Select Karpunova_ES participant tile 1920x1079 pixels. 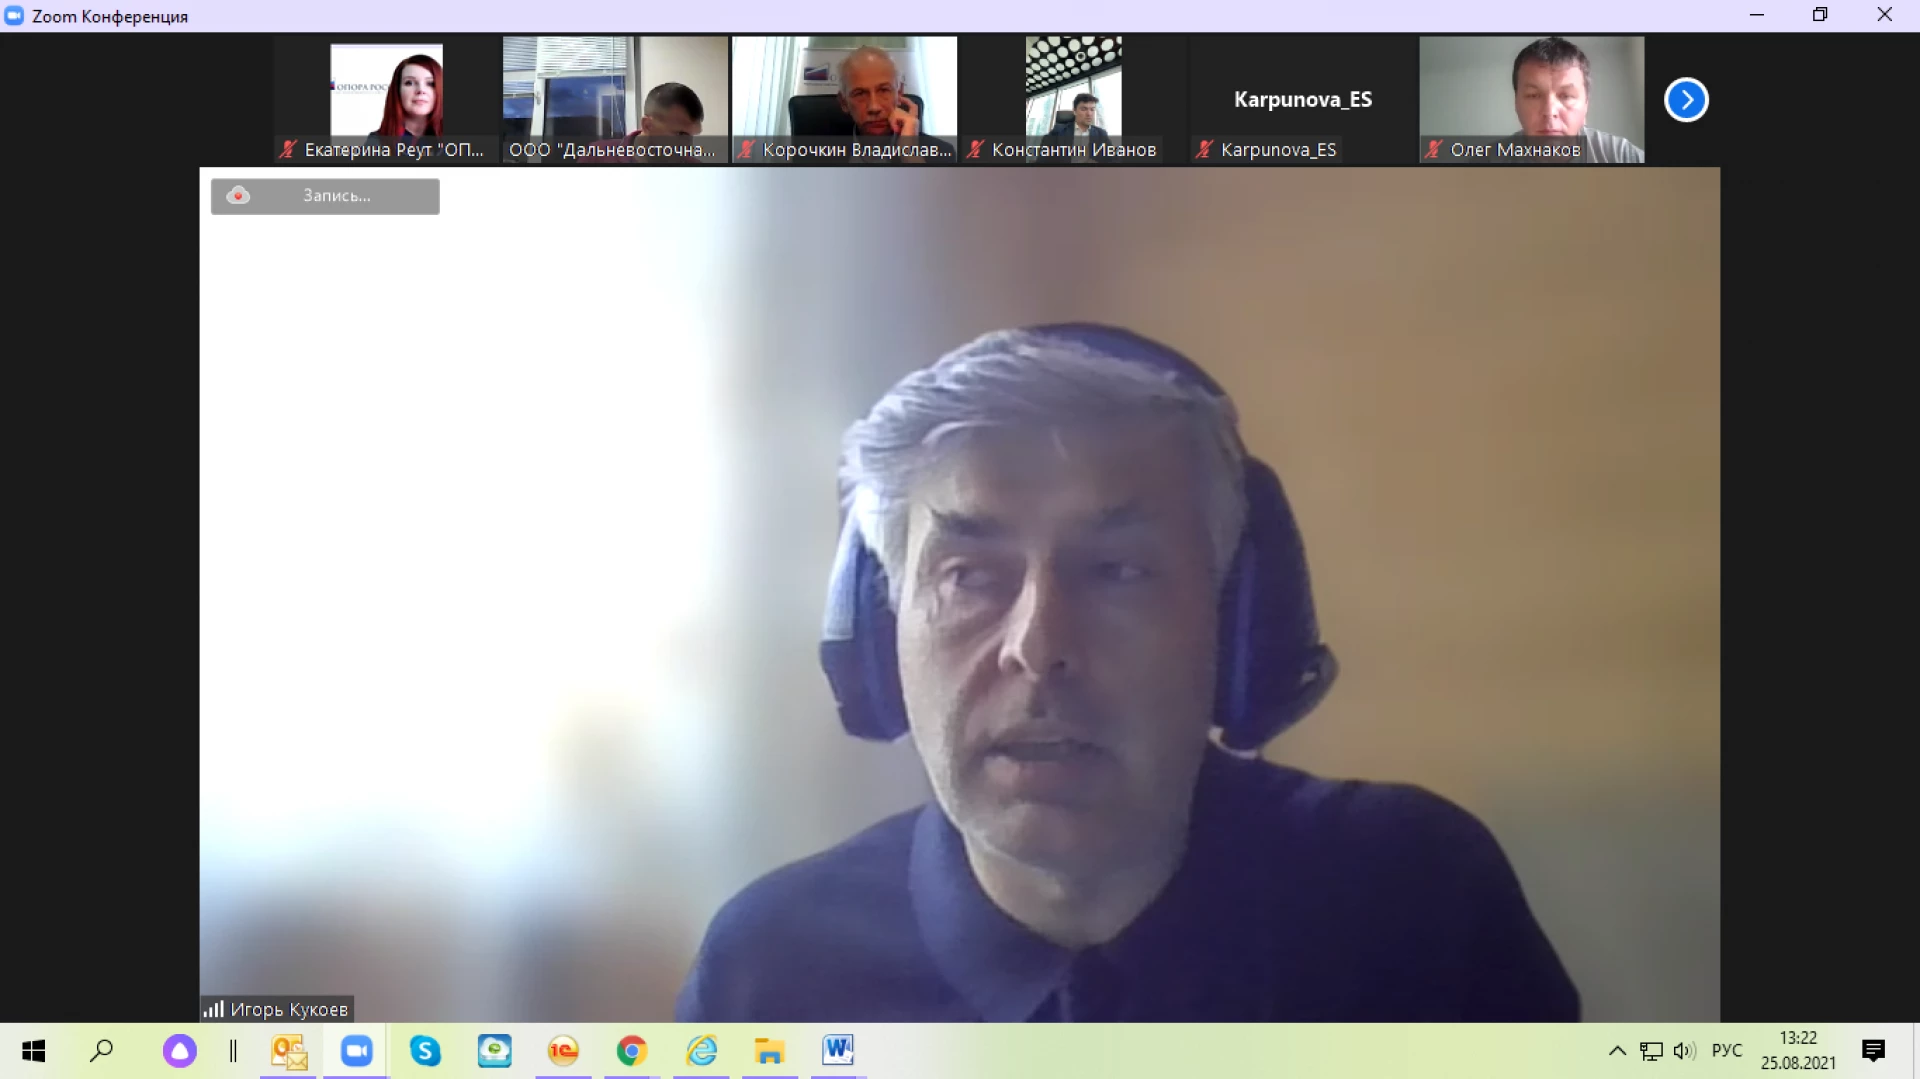point(1302,99)
